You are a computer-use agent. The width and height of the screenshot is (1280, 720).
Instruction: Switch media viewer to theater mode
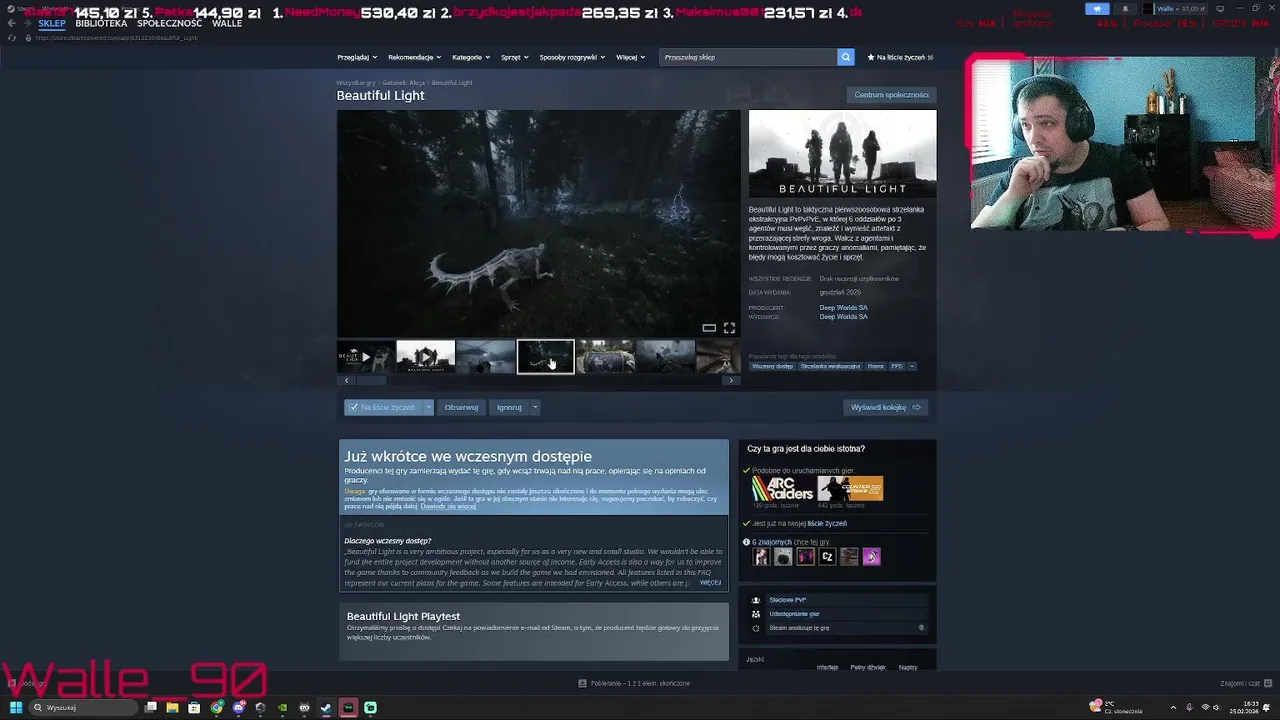click(709, 328)
